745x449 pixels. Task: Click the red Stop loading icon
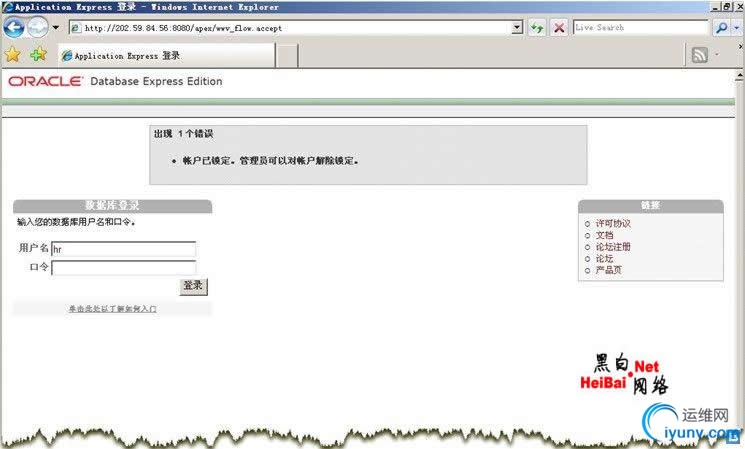(x=559, y=28)
